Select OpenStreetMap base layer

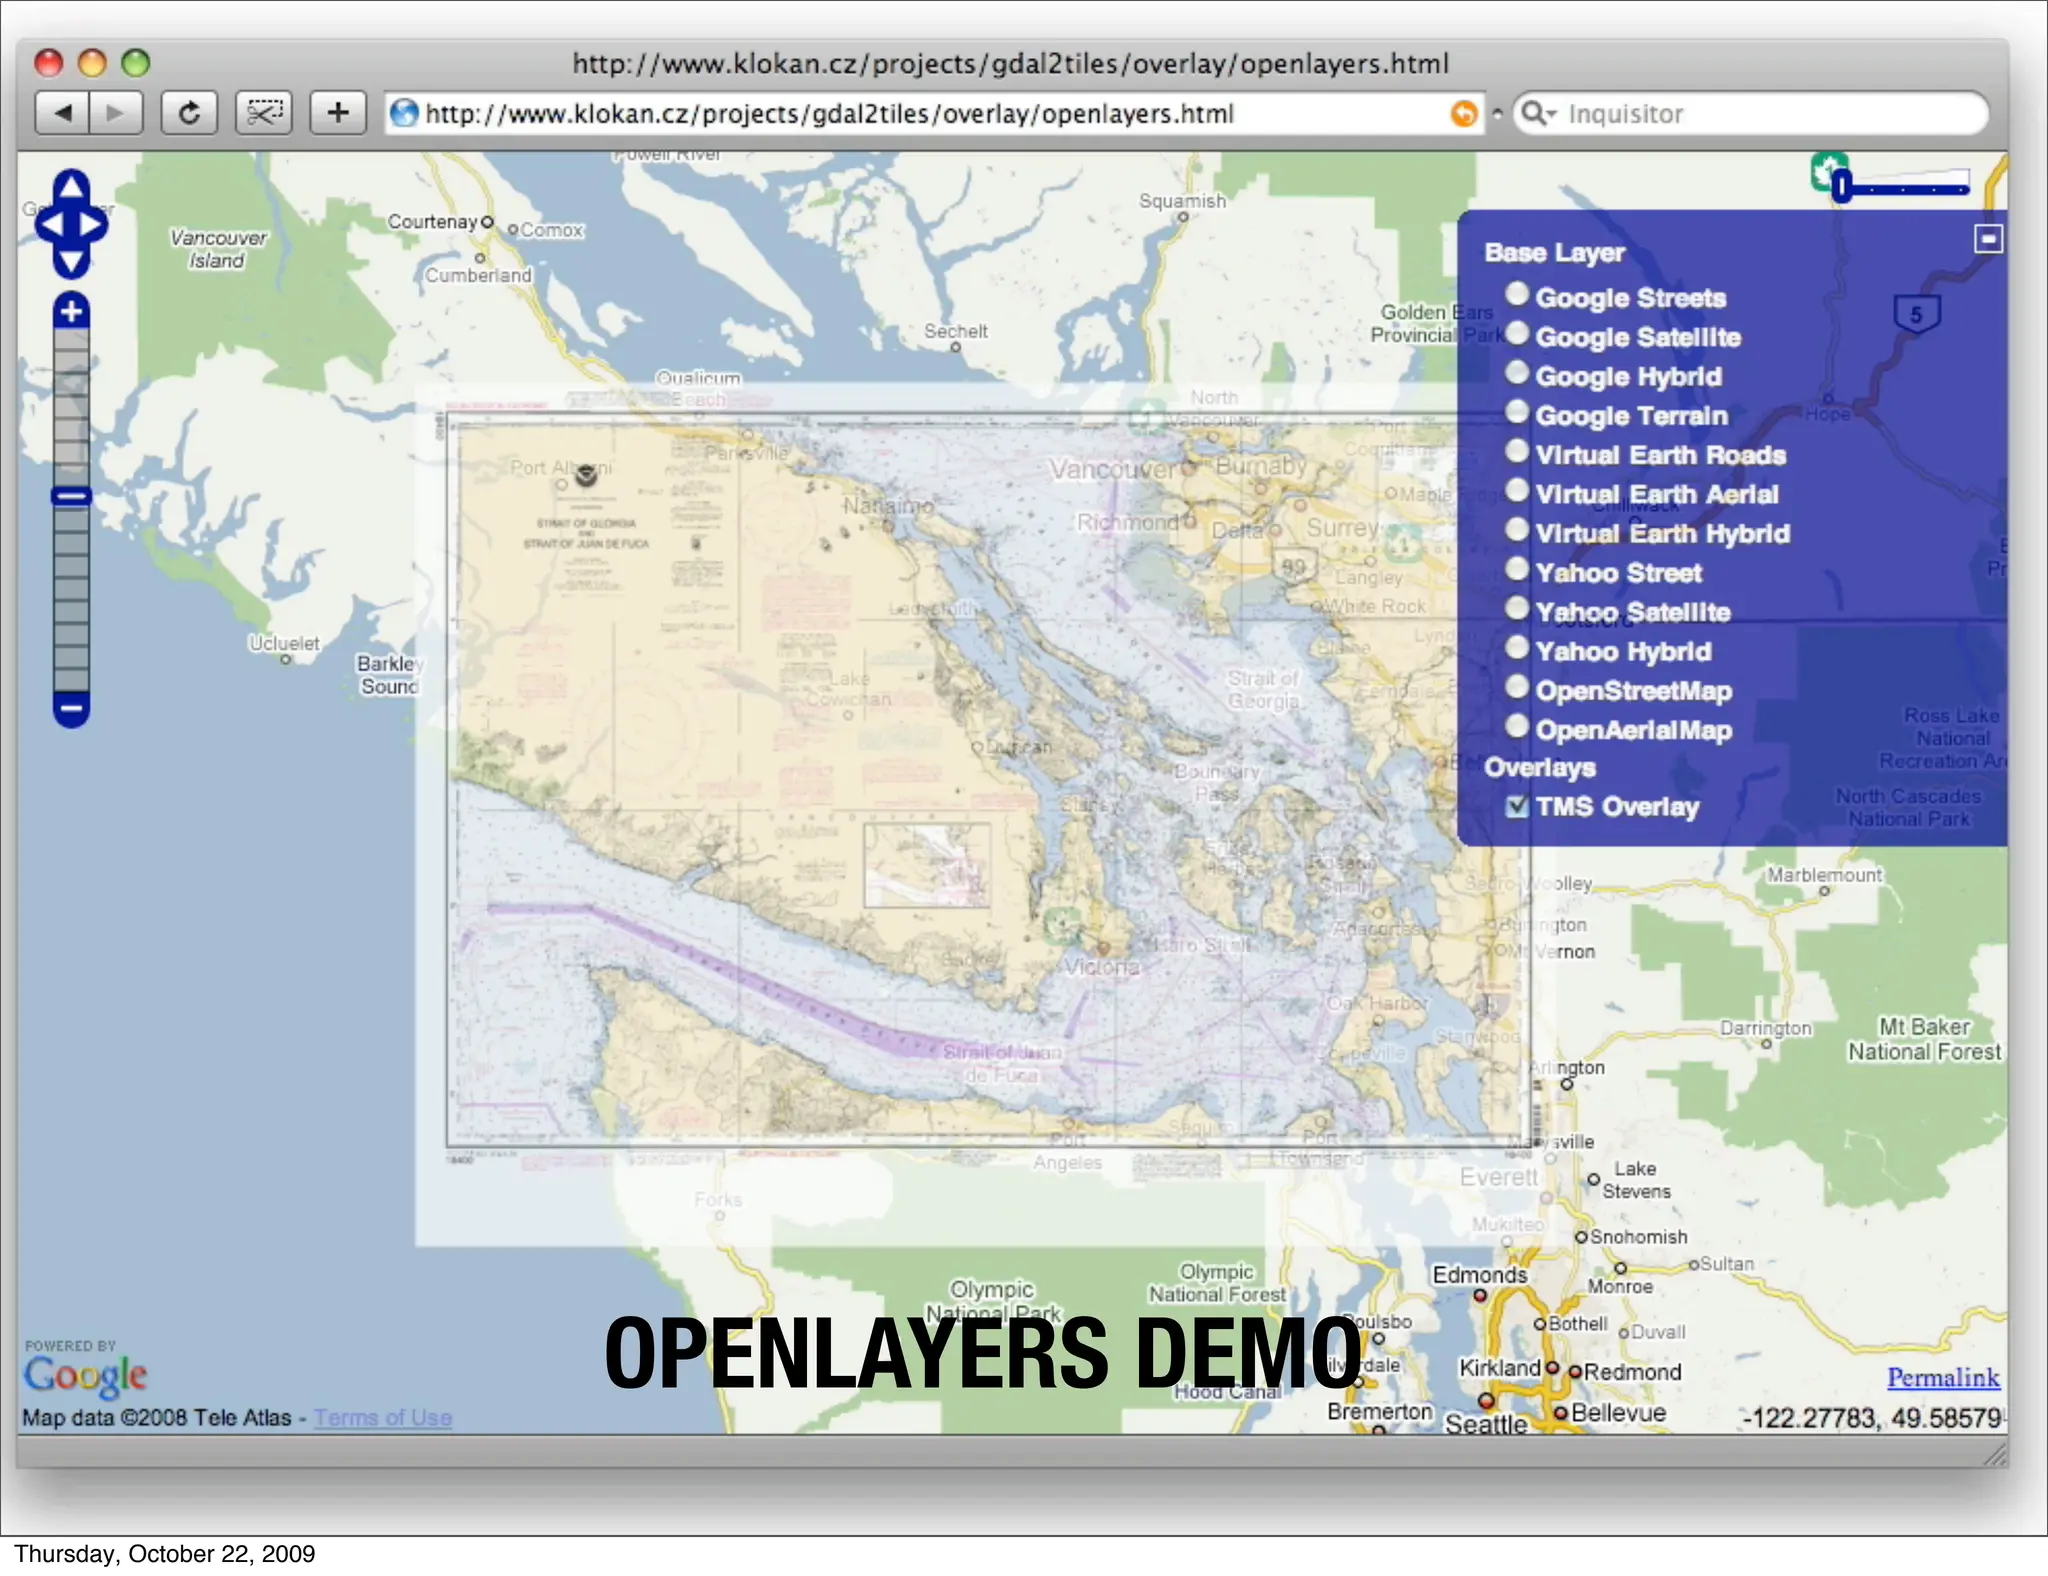click(1517, 687)
